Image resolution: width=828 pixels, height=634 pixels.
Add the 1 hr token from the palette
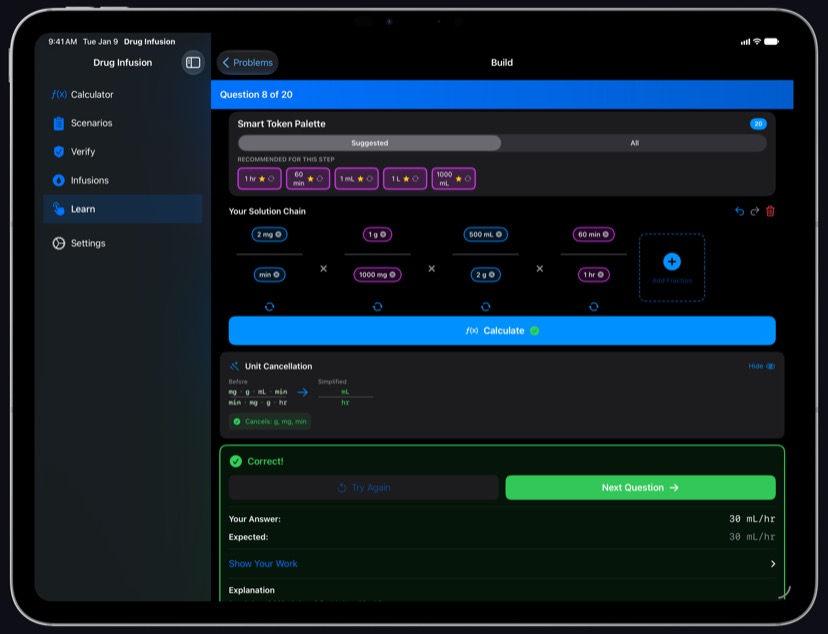[259, 178]
